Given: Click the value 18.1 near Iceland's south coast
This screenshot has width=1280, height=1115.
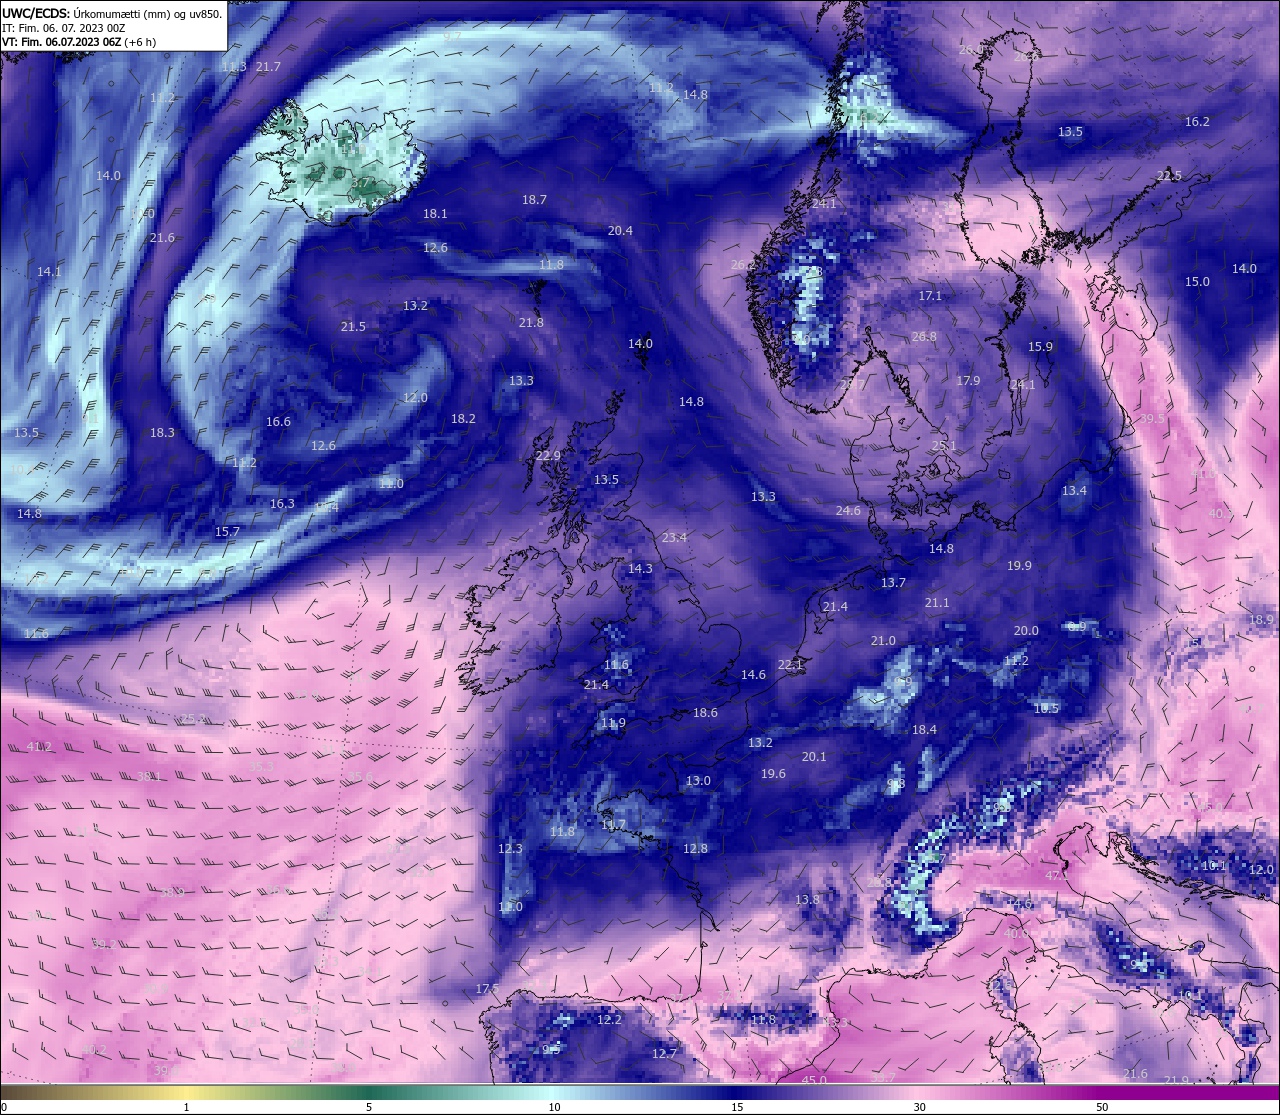Looking at the screenshot, I should pyautogui.click(x=435, y=214).
